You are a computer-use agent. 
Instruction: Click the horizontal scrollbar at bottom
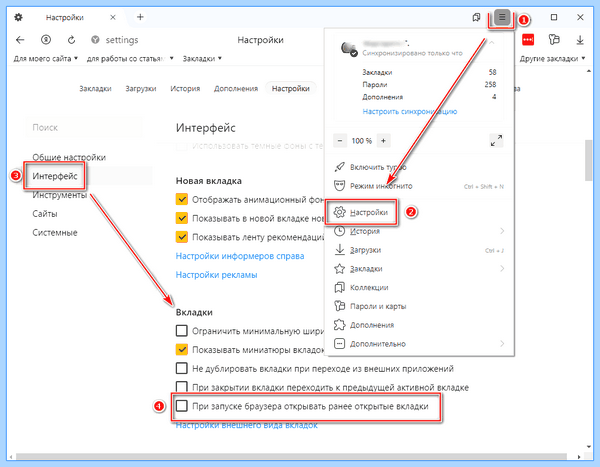(291, 457)
